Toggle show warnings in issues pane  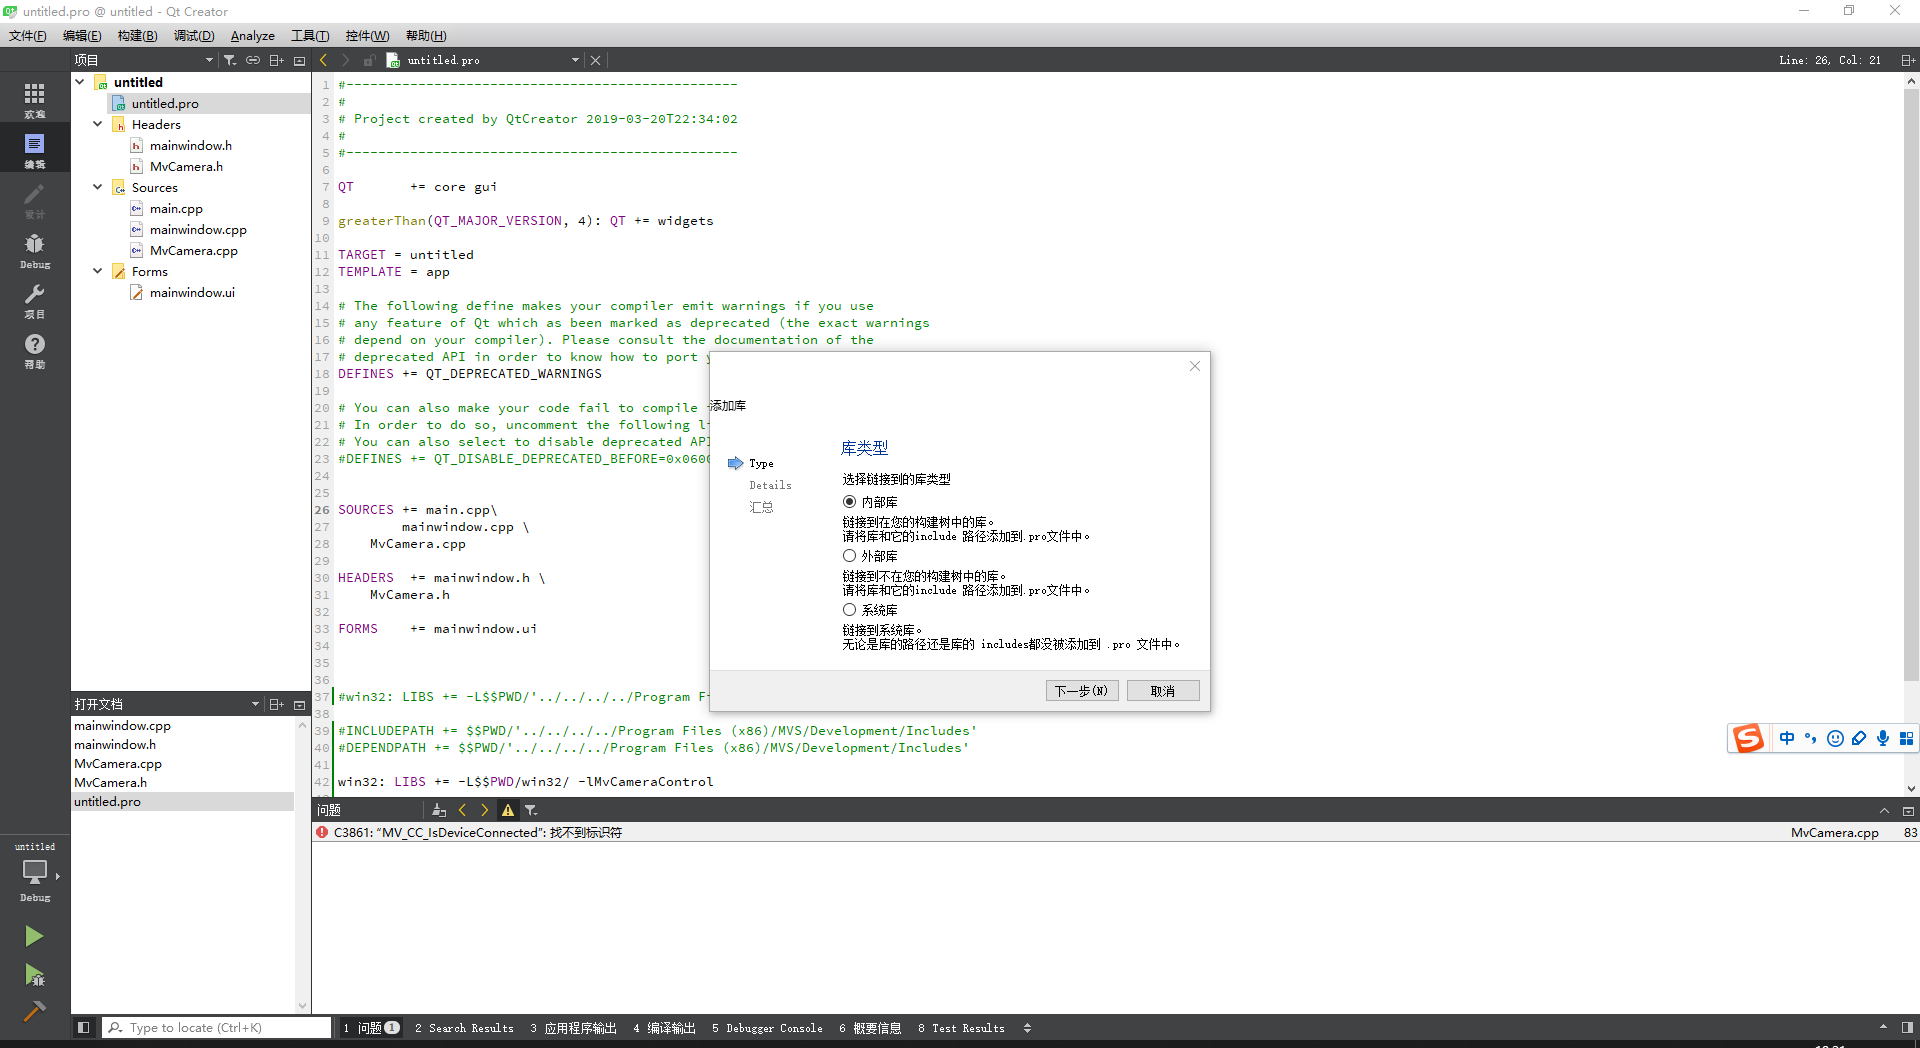508,810
